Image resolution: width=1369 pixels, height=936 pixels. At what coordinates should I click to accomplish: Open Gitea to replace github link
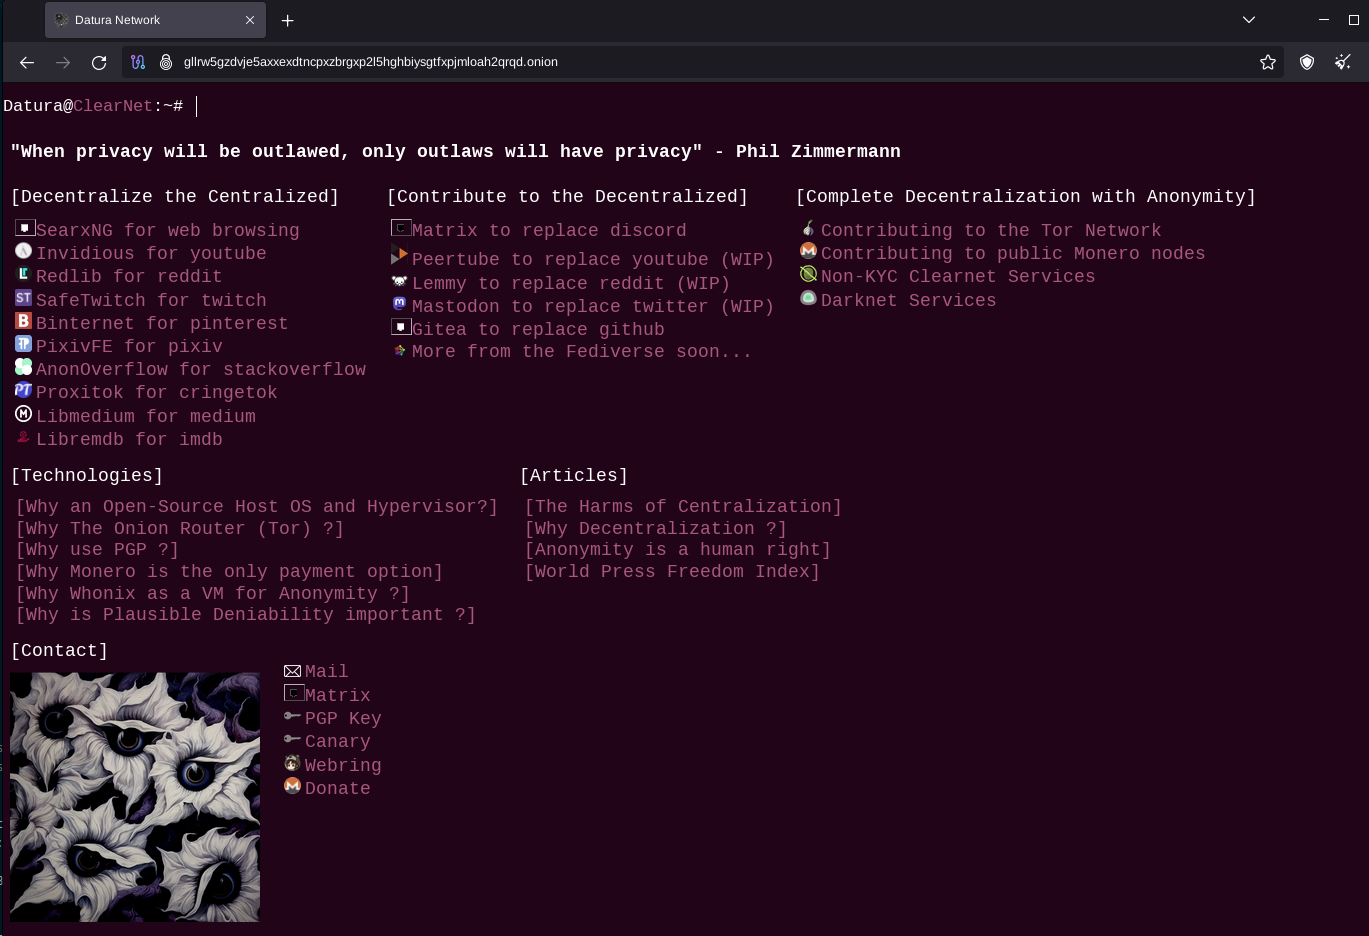pos(538,330)
